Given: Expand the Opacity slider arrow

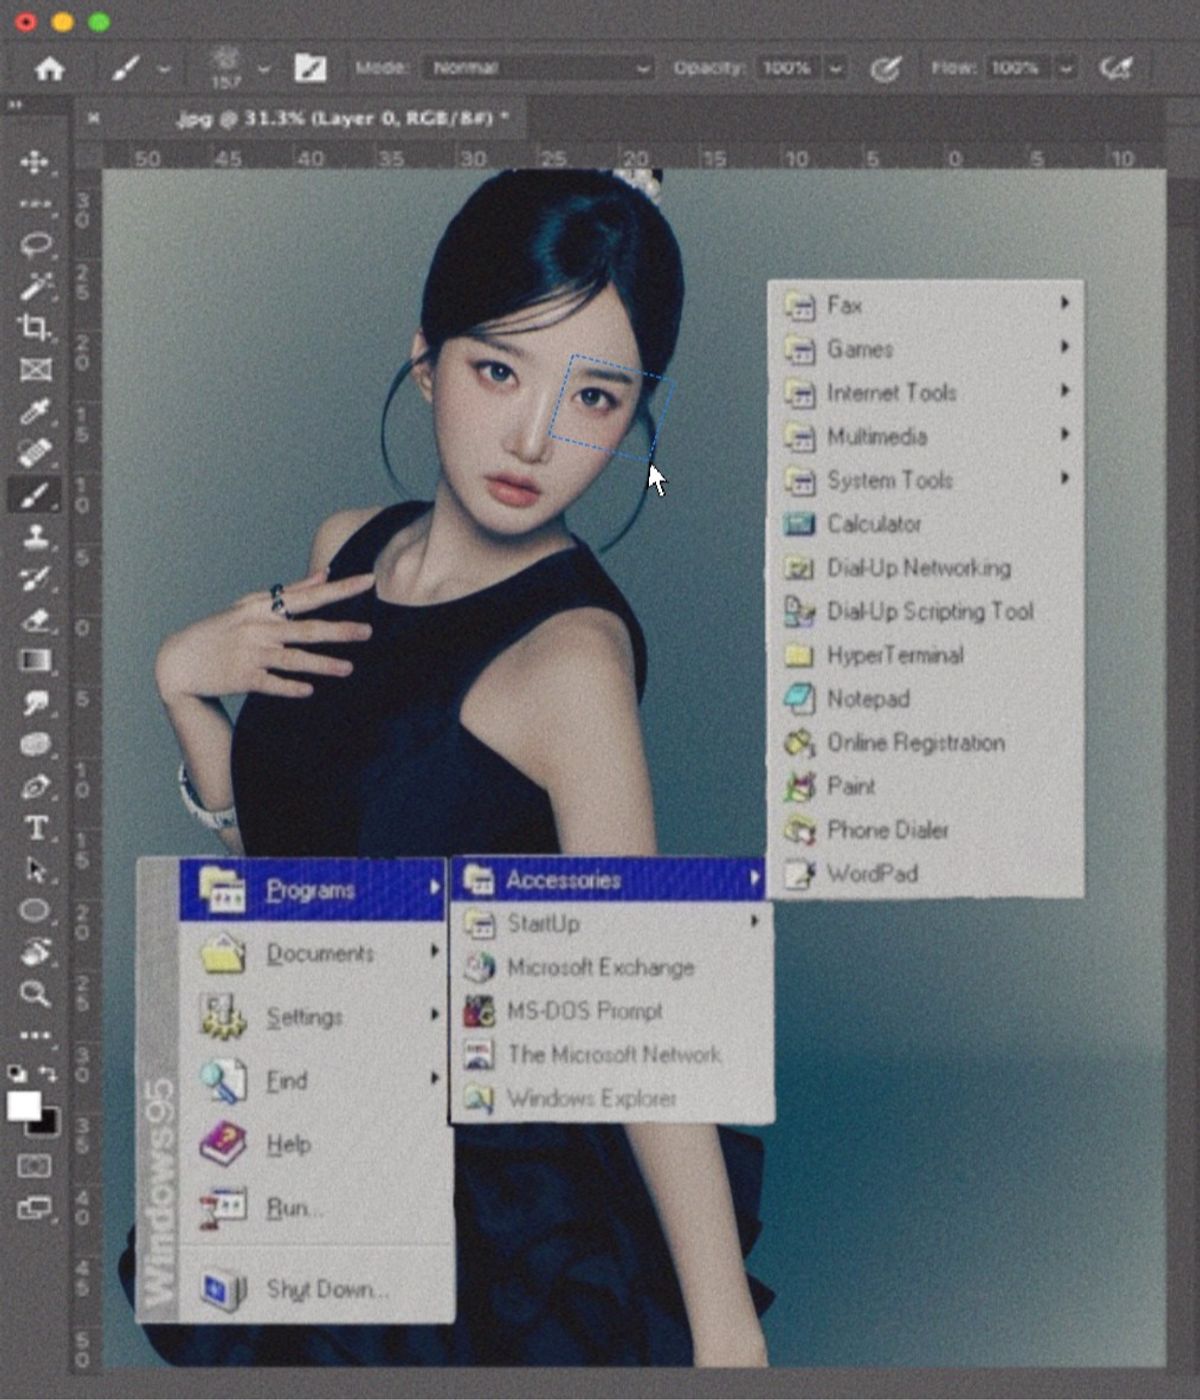Looking at the screenshot, I should [x=834, y=68].
